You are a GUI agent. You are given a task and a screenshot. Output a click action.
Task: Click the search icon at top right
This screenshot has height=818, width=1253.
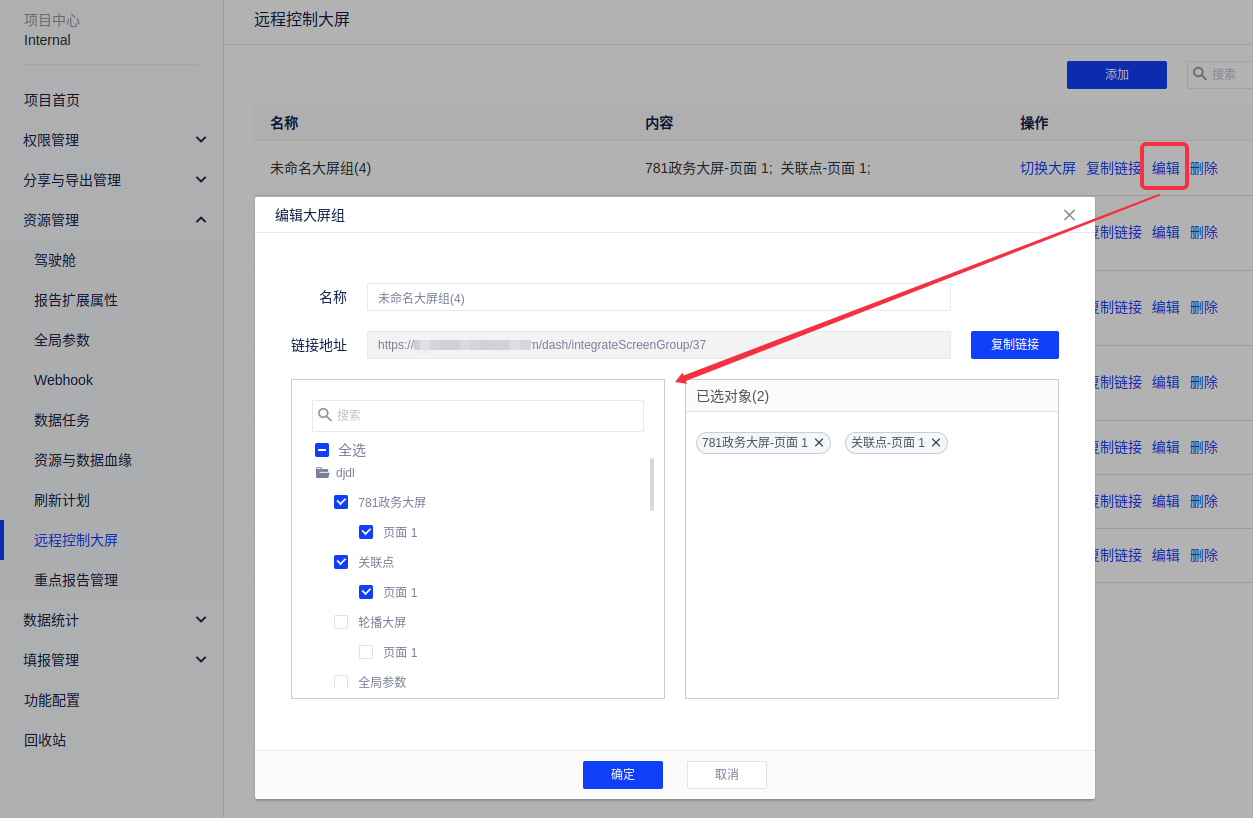[1200, 74]
